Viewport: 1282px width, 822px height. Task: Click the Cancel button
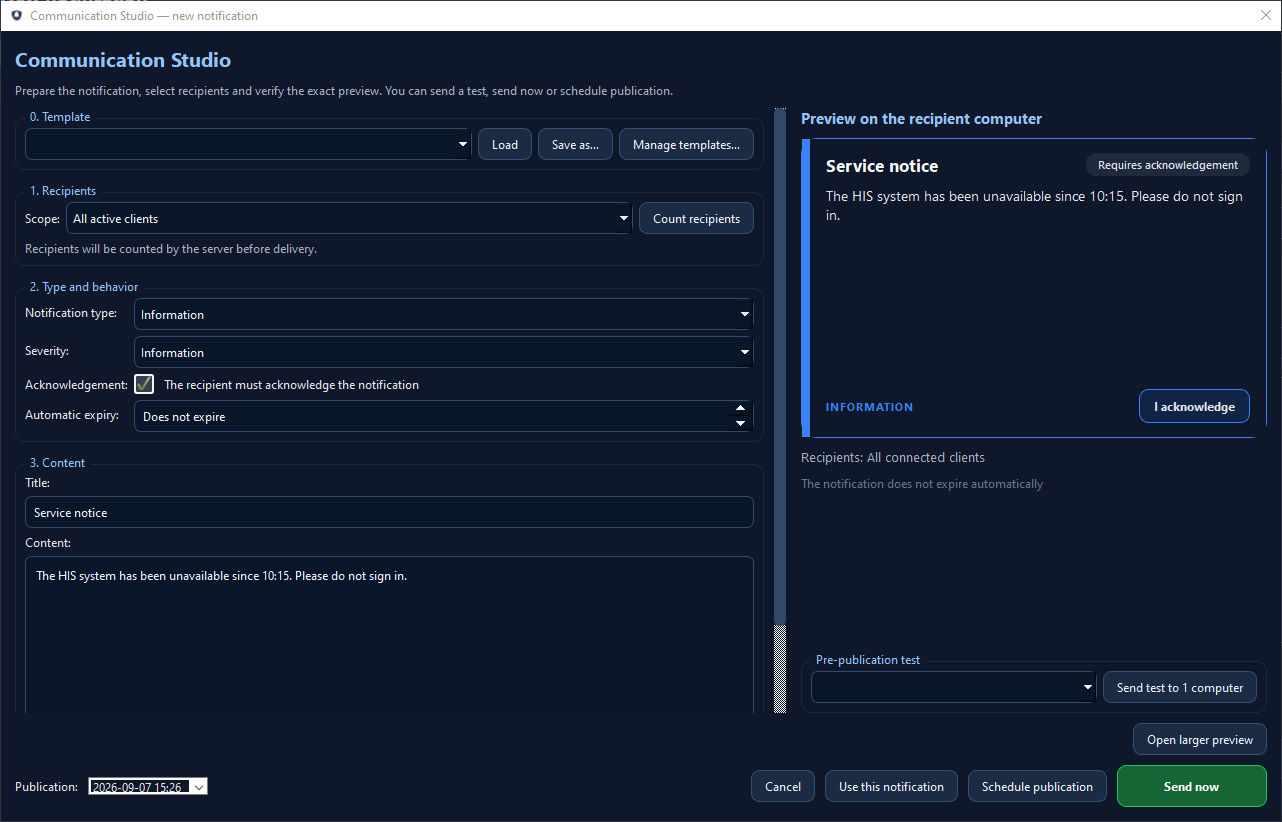(x=783, y=786)
